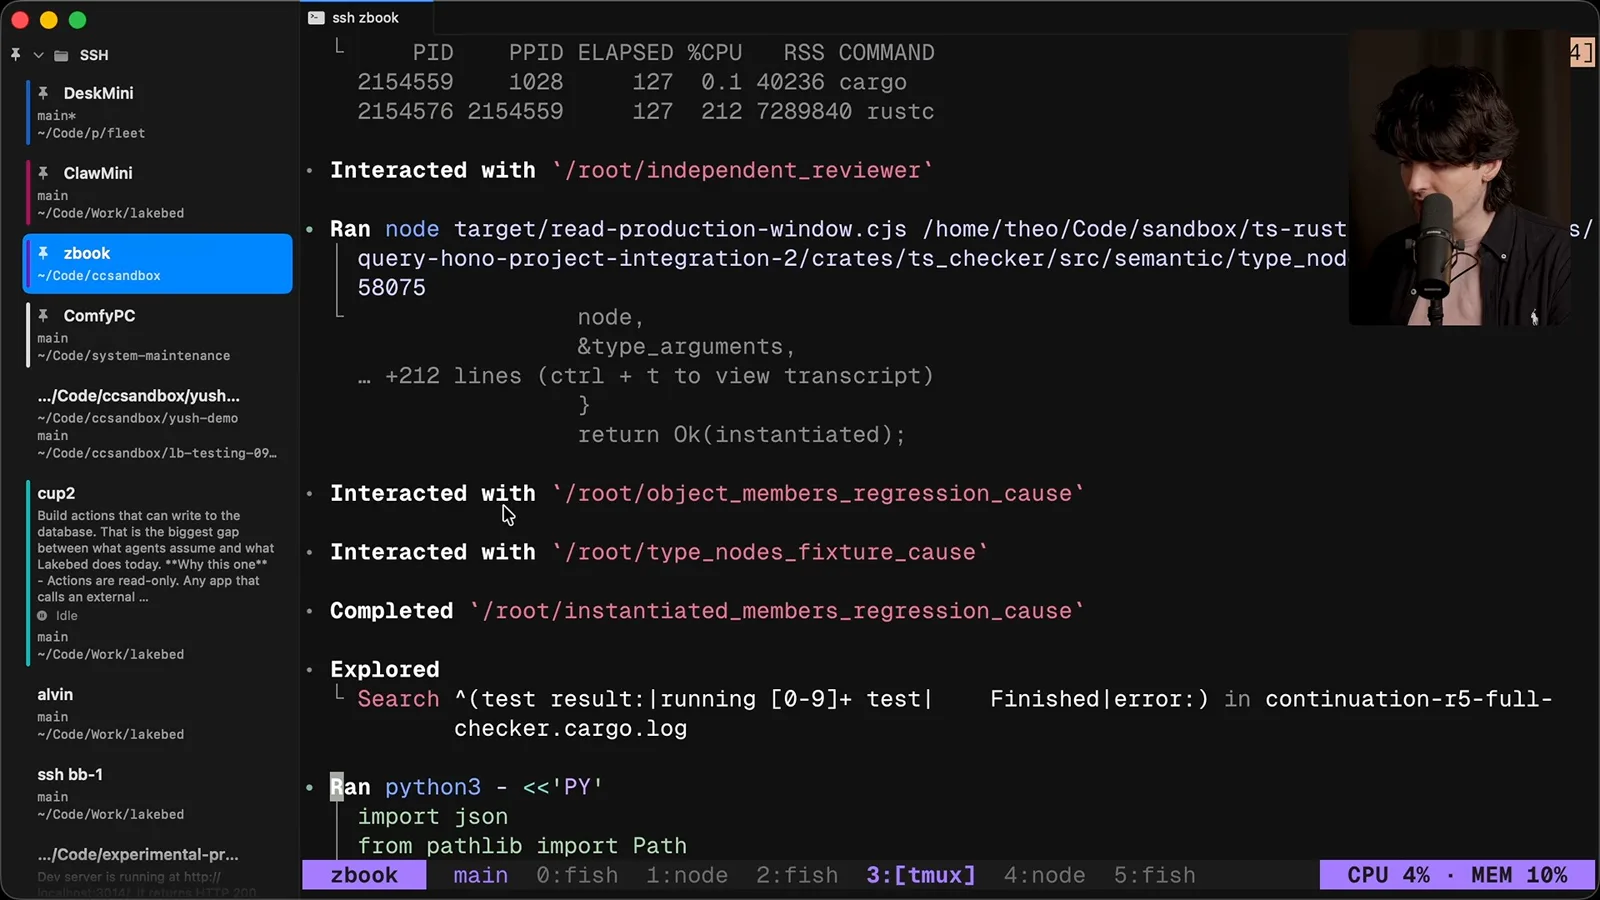The width and height of the screenshot is (1600, 900).
Task: Click the webcam video overlay
Action: point(1459,178)
